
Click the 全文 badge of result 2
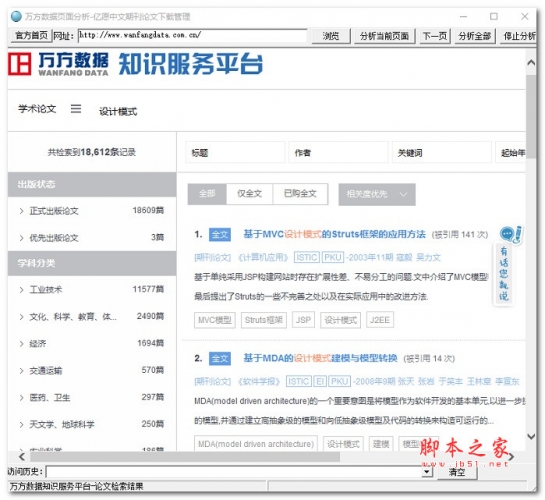tap(220, 359)
